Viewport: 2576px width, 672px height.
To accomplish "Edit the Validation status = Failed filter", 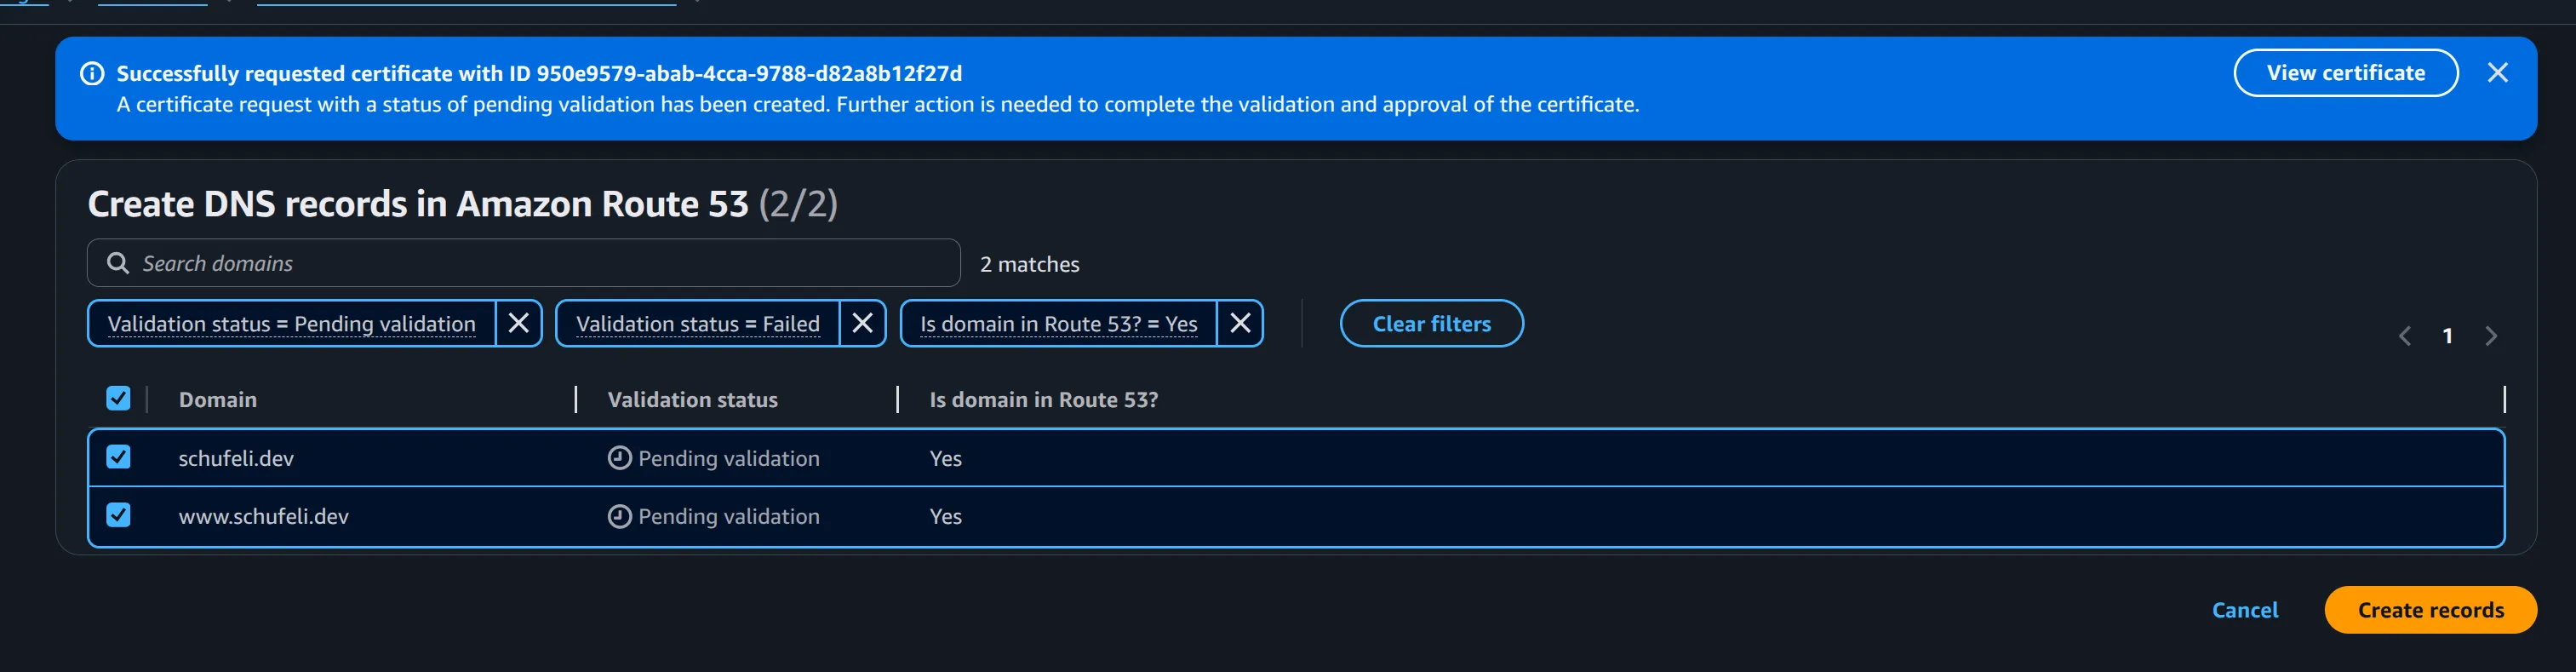I will [697, 324].
